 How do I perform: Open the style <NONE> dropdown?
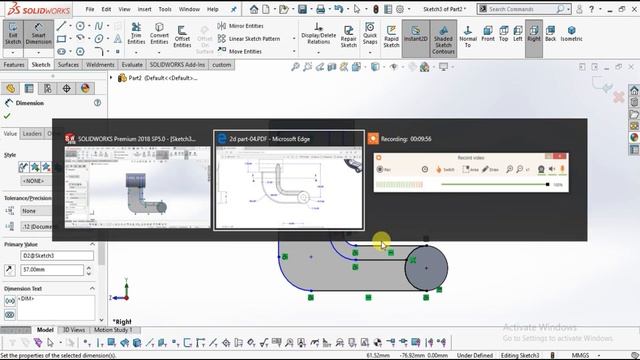(36, 181)
